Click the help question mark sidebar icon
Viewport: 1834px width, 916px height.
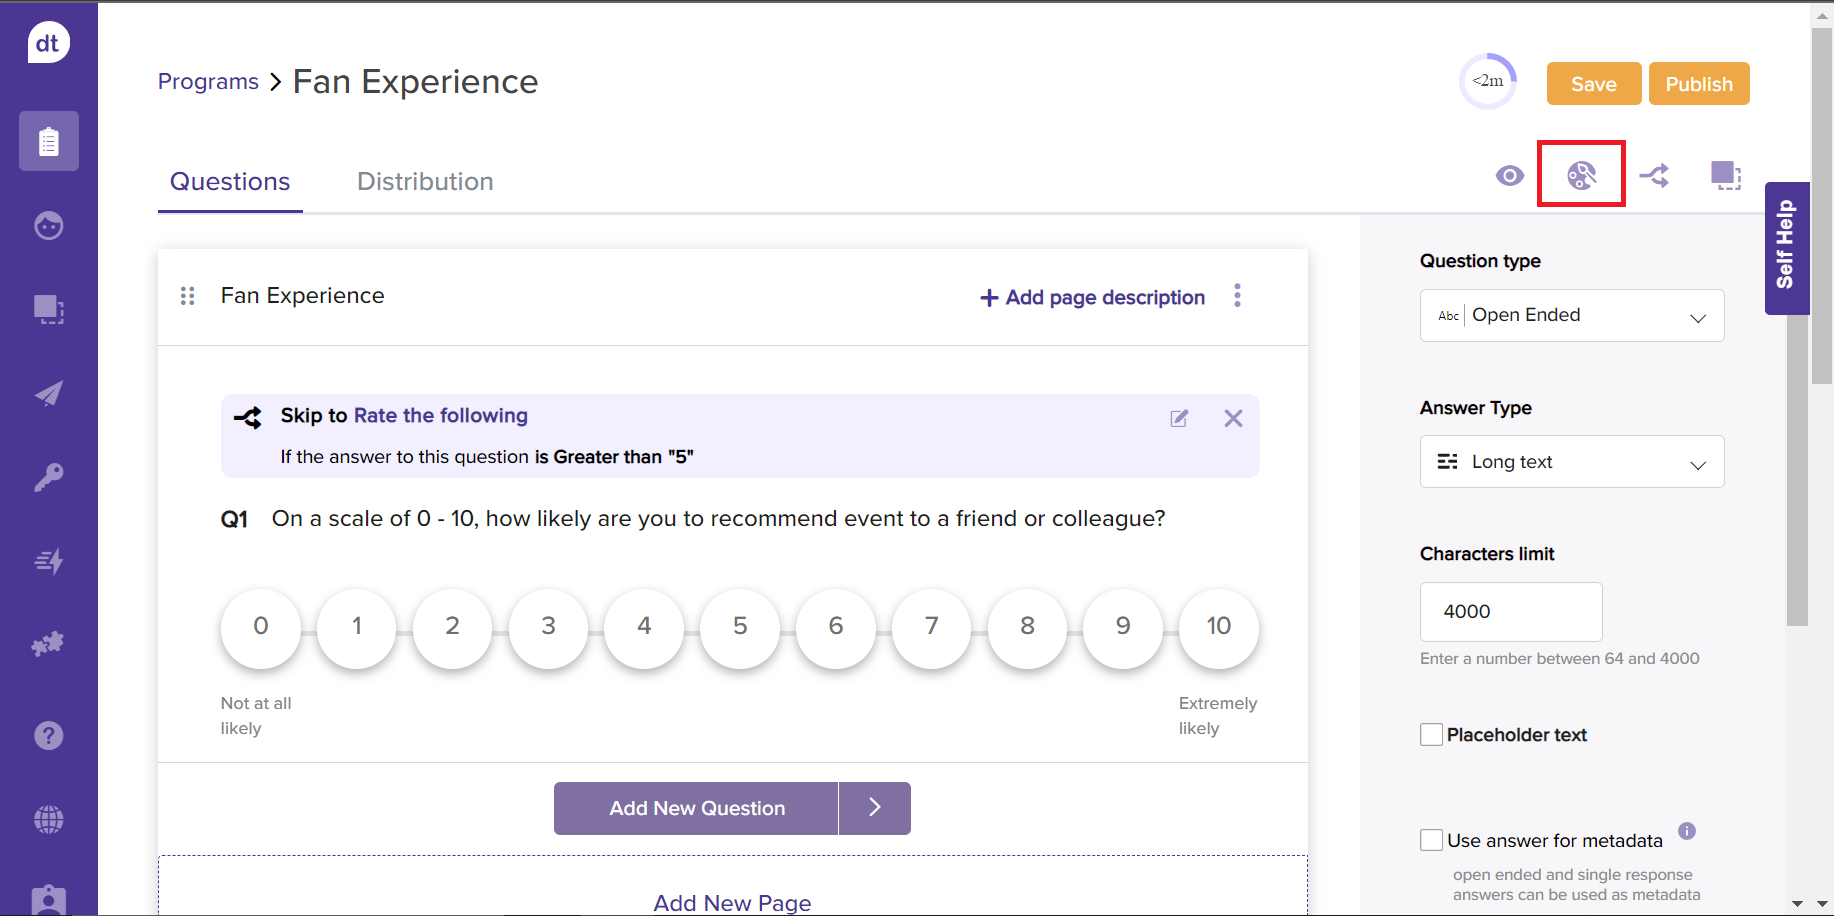[48, 736]
